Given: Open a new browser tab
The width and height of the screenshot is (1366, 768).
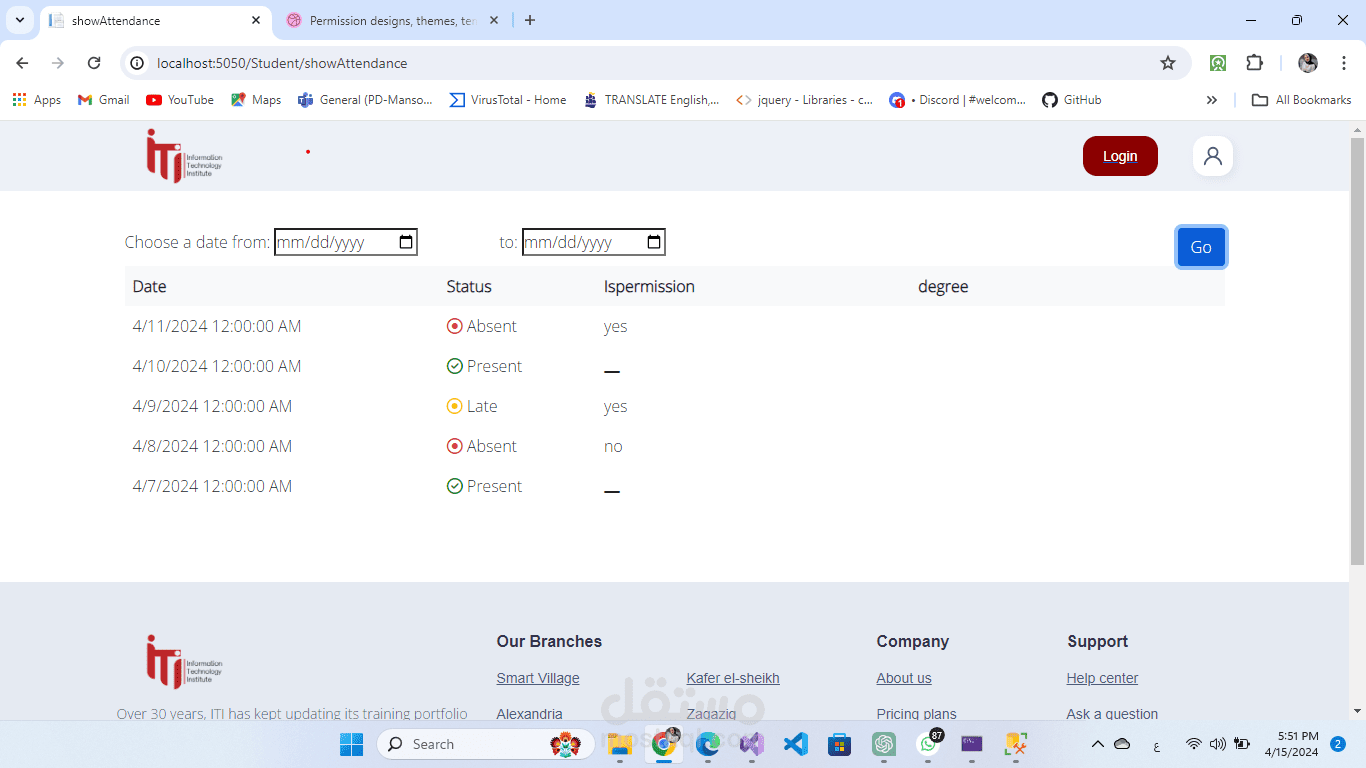Looking at the screenshot, I should [530, 20].
